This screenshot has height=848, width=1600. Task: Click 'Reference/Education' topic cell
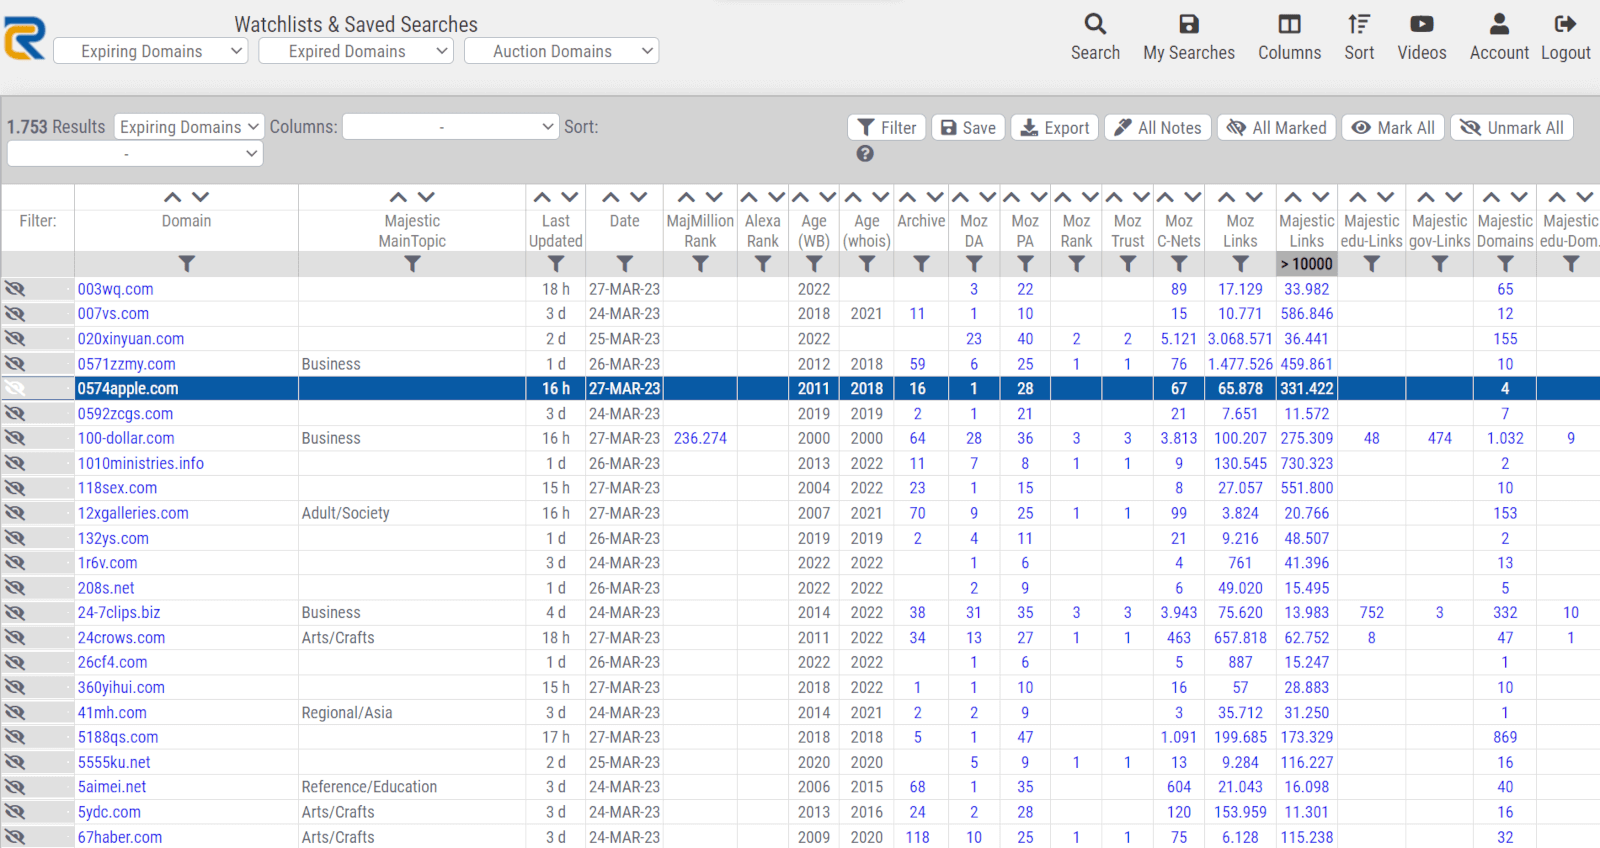(370, 787)
